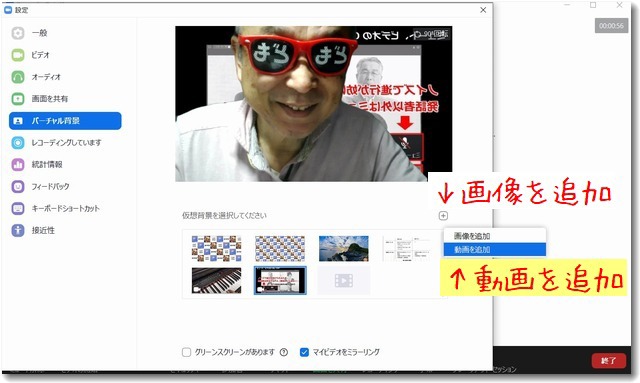Select the ビデオ camera icon
Image resolution: width=640 pixels, height=383 pixels.
(18, 55)
